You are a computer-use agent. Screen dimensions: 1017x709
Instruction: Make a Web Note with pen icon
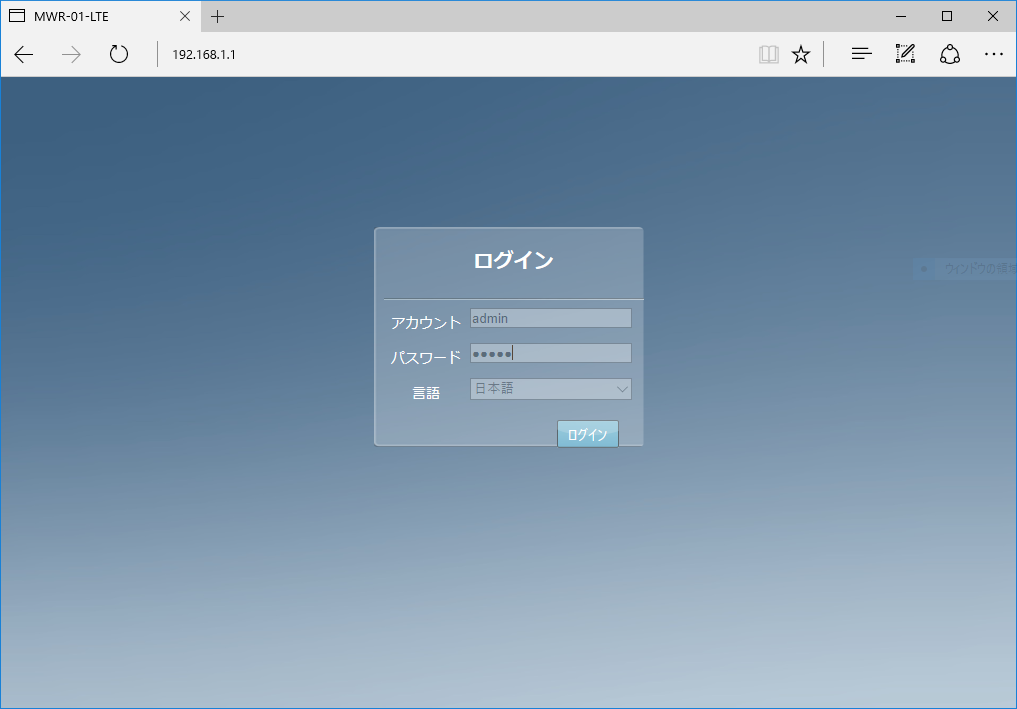coord(905,55)
